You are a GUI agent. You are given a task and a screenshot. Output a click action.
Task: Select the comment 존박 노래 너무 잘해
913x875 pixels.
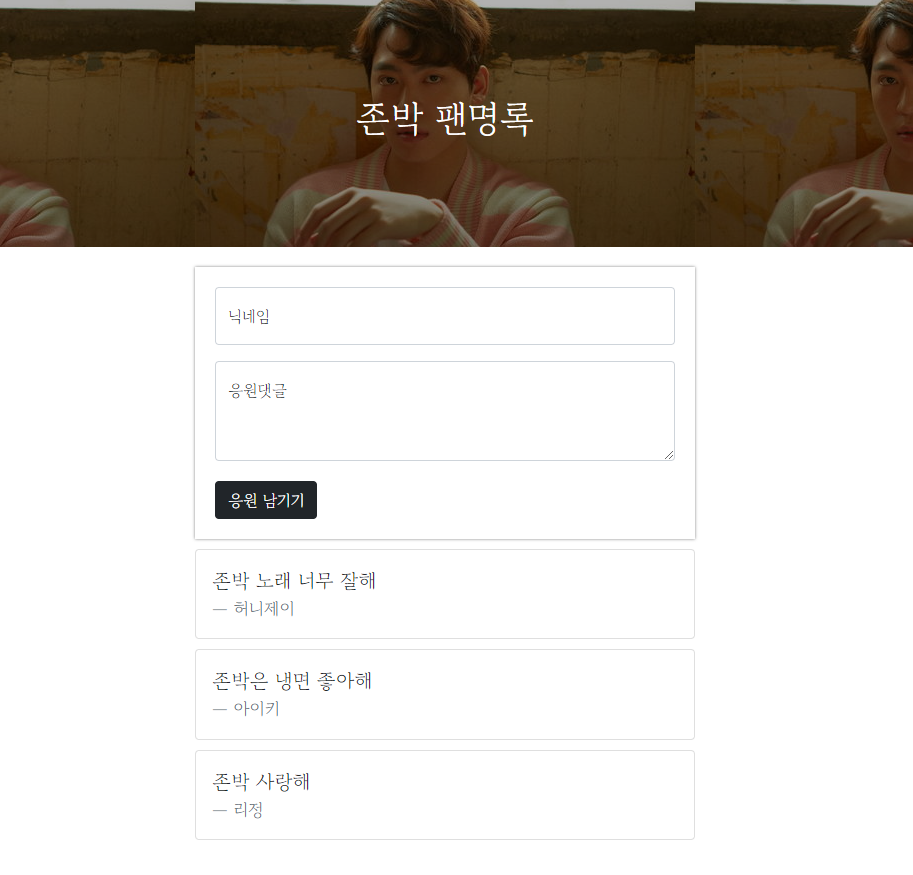pos(294,581)
